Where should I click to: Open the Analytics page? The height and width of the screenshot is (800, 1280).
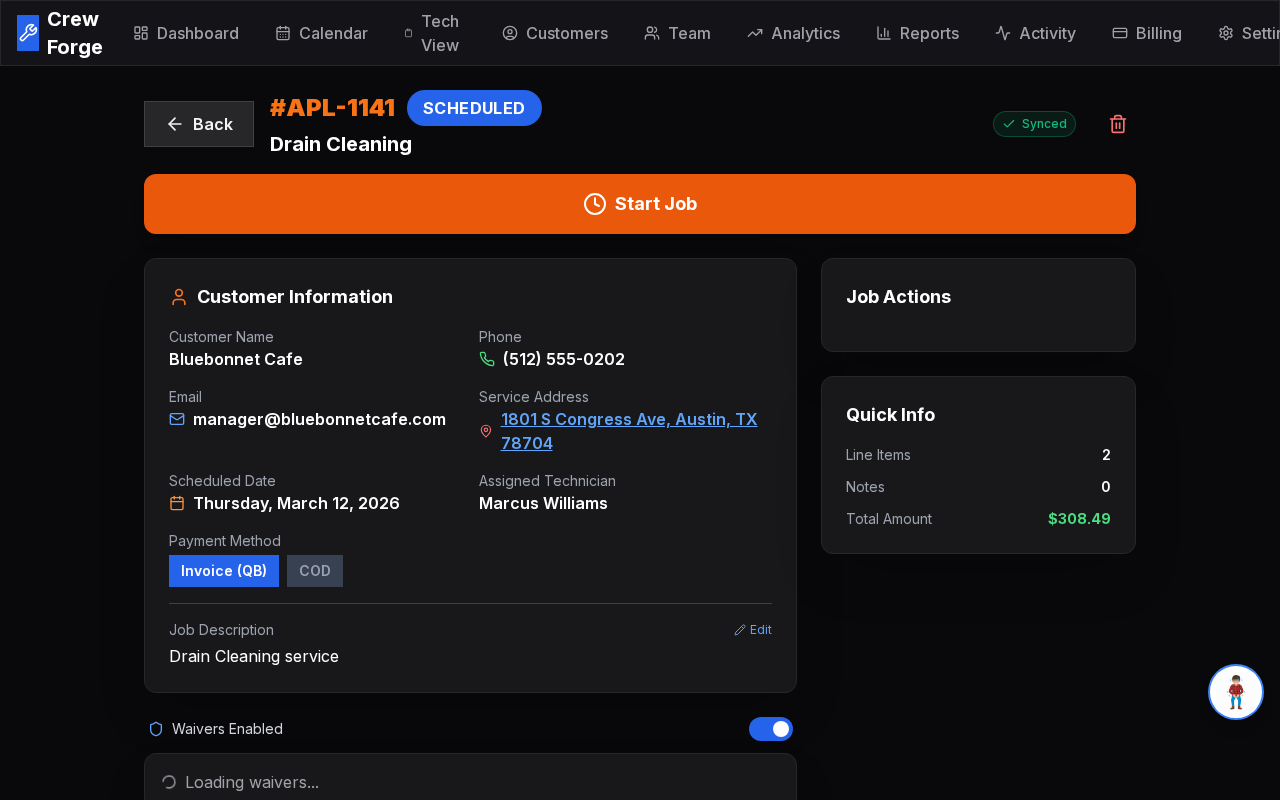794,33
